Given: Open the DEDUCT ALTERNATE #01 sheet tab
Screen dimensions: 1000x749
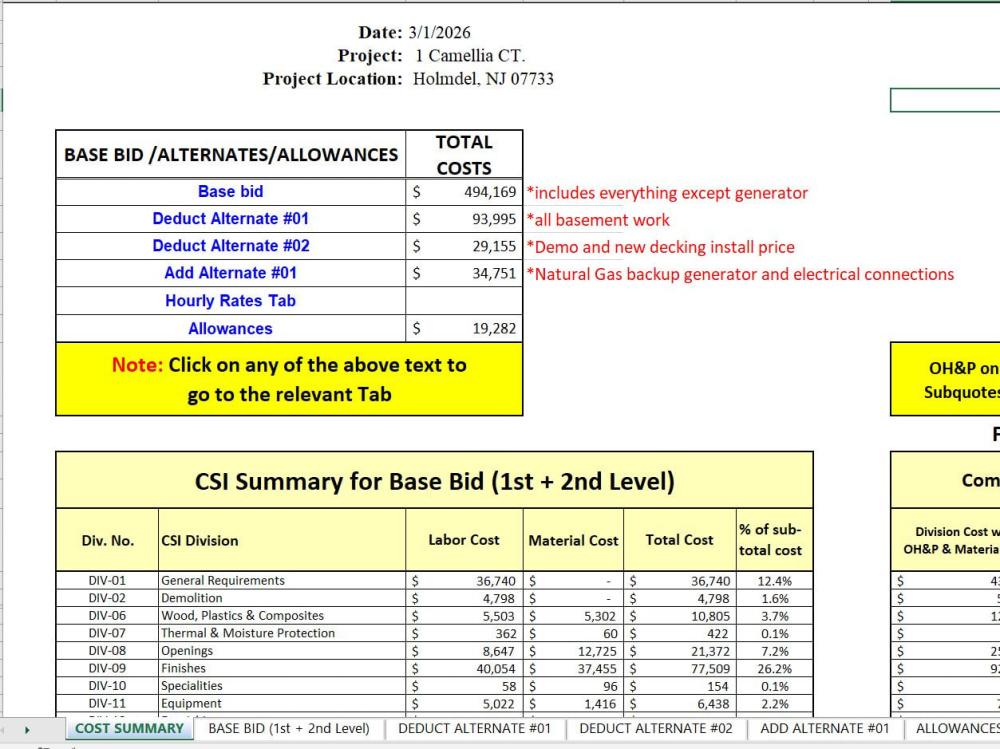Looking at the screenshot, I should pos(474,729).
